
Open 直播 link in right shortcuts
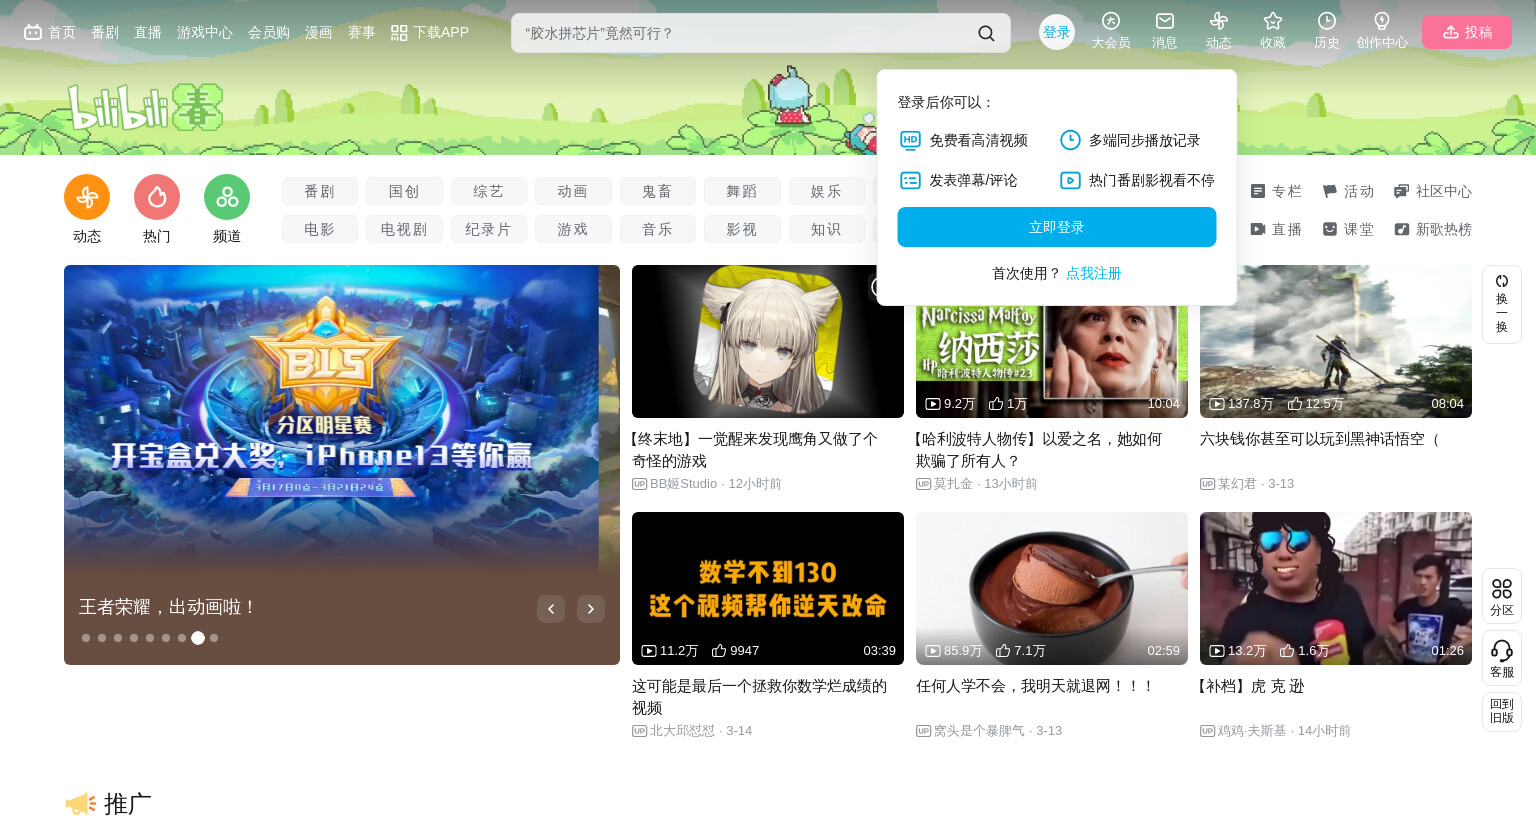pyautogui.click(x=1276, y=229)
